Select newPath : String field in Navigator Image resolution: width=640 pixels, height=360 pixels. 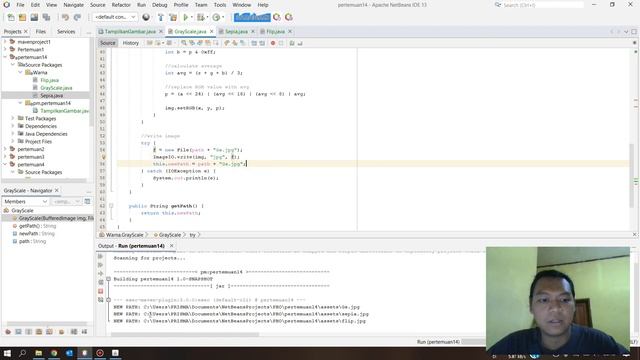click(36, 233)
